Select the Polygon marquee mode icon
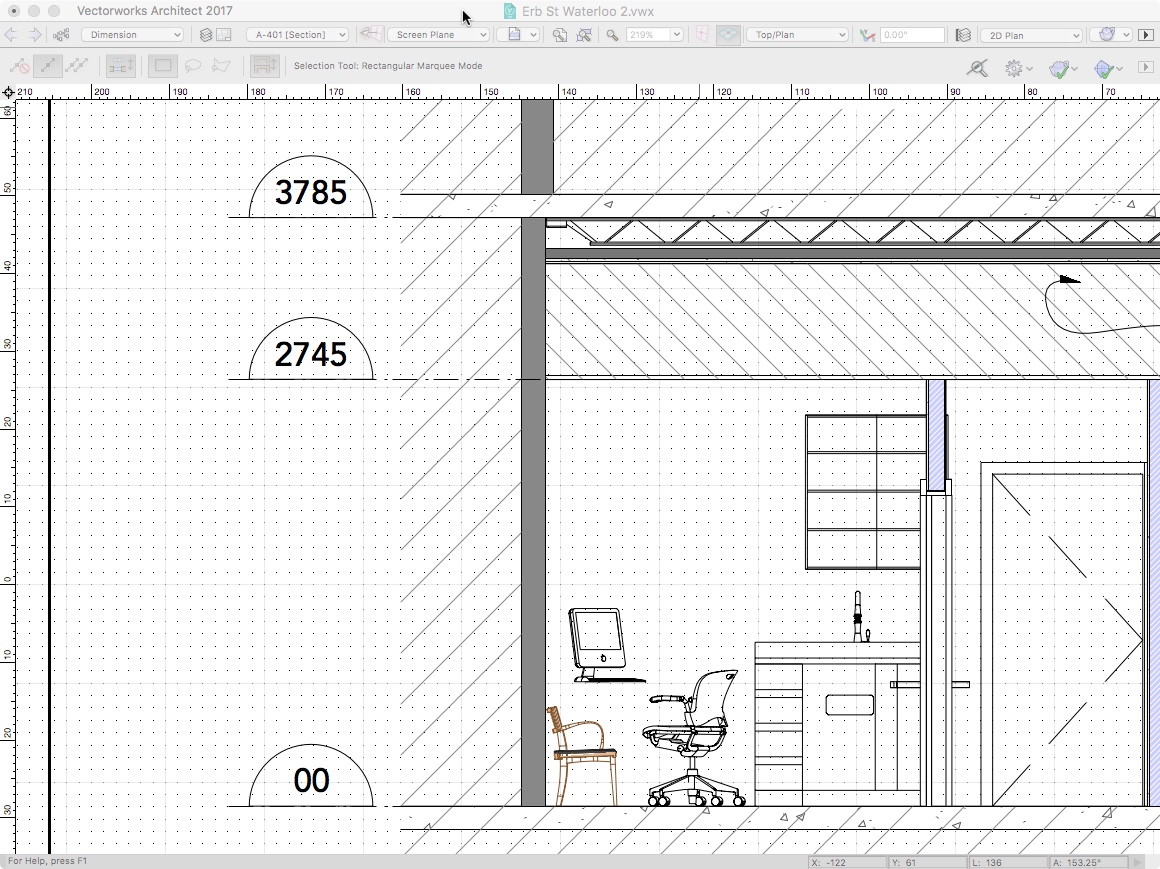This screenshot has height=869, width=1160. (222, 66)
